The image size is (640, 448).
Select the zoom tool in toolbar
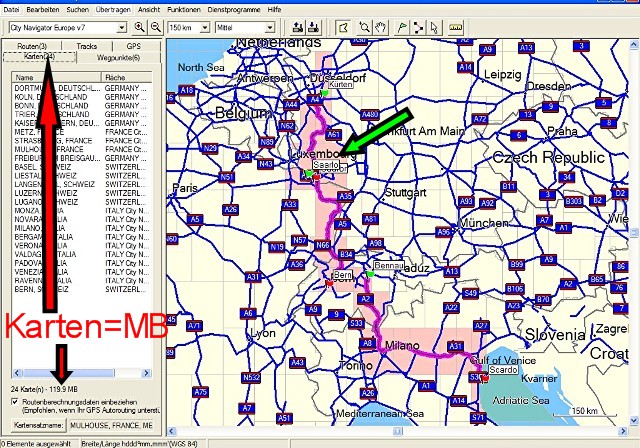click(x=364, y=27)
